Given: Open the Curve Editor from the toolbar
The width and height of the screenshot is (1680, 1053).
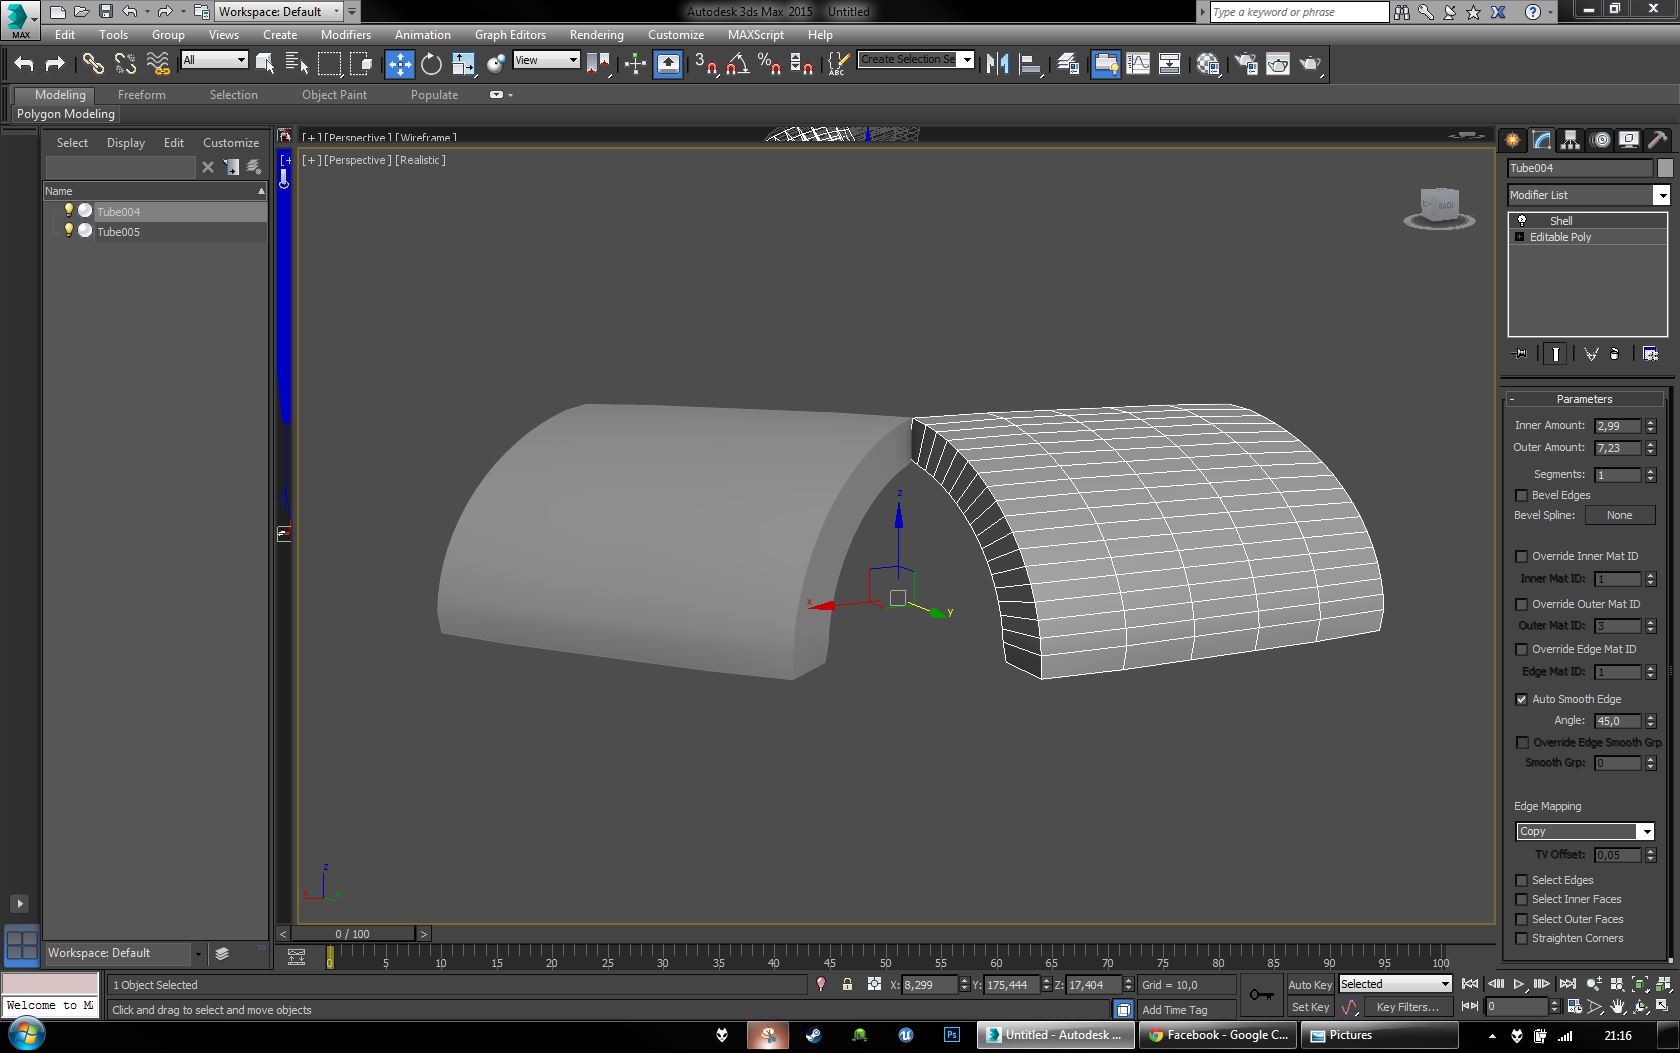Looking at the screenshot, I should point(1138,64).
